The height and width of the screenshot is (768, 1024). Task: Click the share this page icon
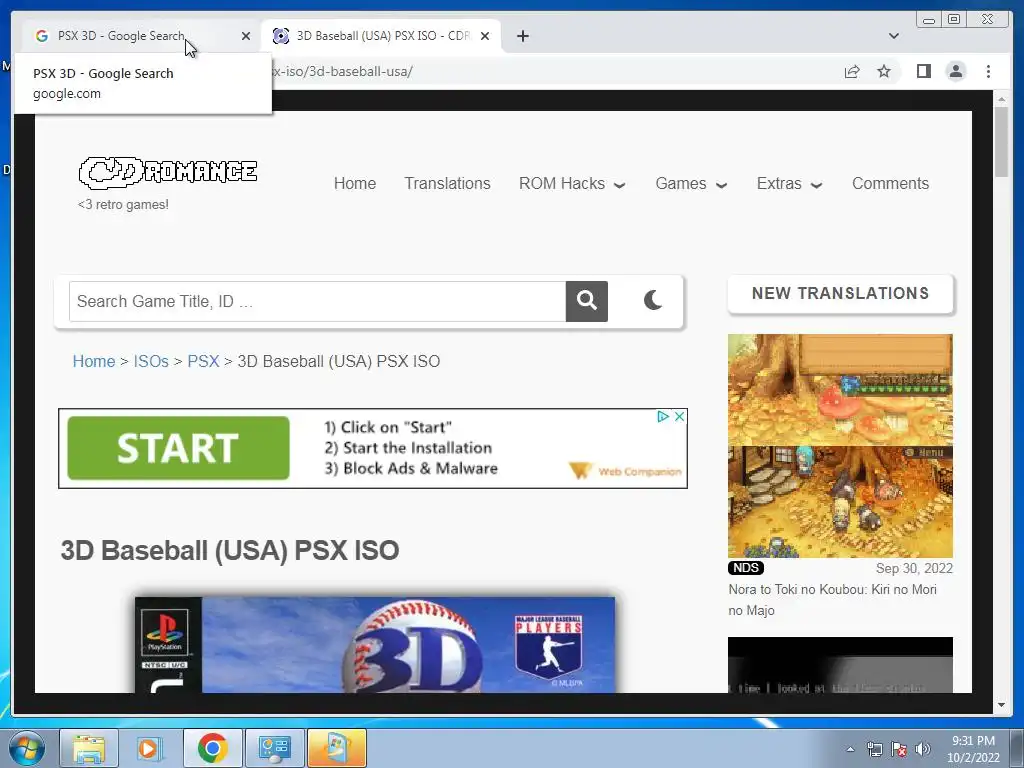pyautogui.click(x=852, y=71)
